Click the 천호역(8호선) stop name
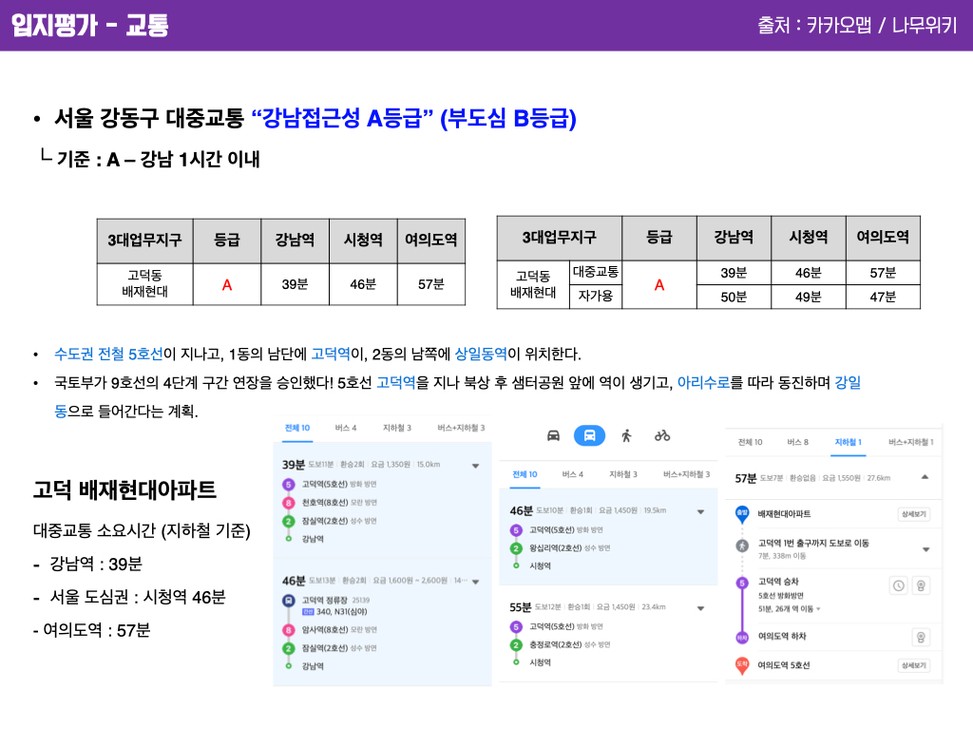The height and width of the screenshot is (730, 973). pyautogui.click(x=325, y=502)
